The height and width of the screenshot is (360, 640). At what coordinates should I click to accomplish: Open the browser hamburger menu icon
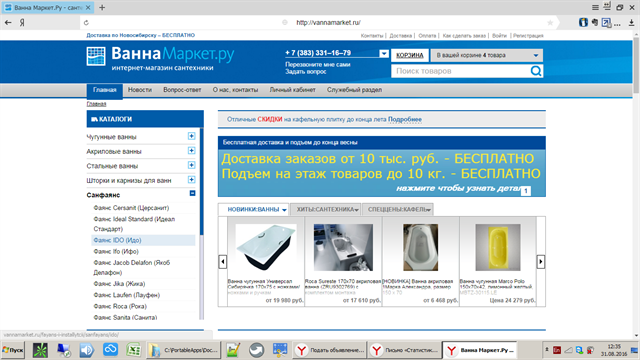tap(595, 7)
